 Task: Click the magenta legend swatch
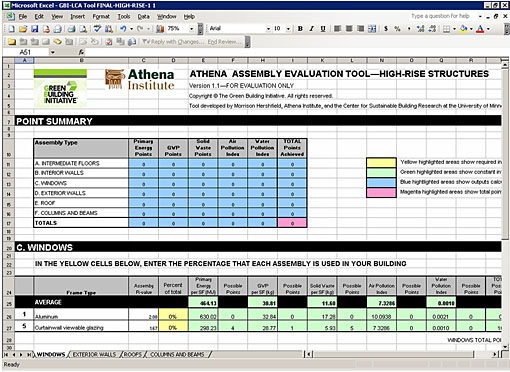pyautogui.click(x=381, y=193)
